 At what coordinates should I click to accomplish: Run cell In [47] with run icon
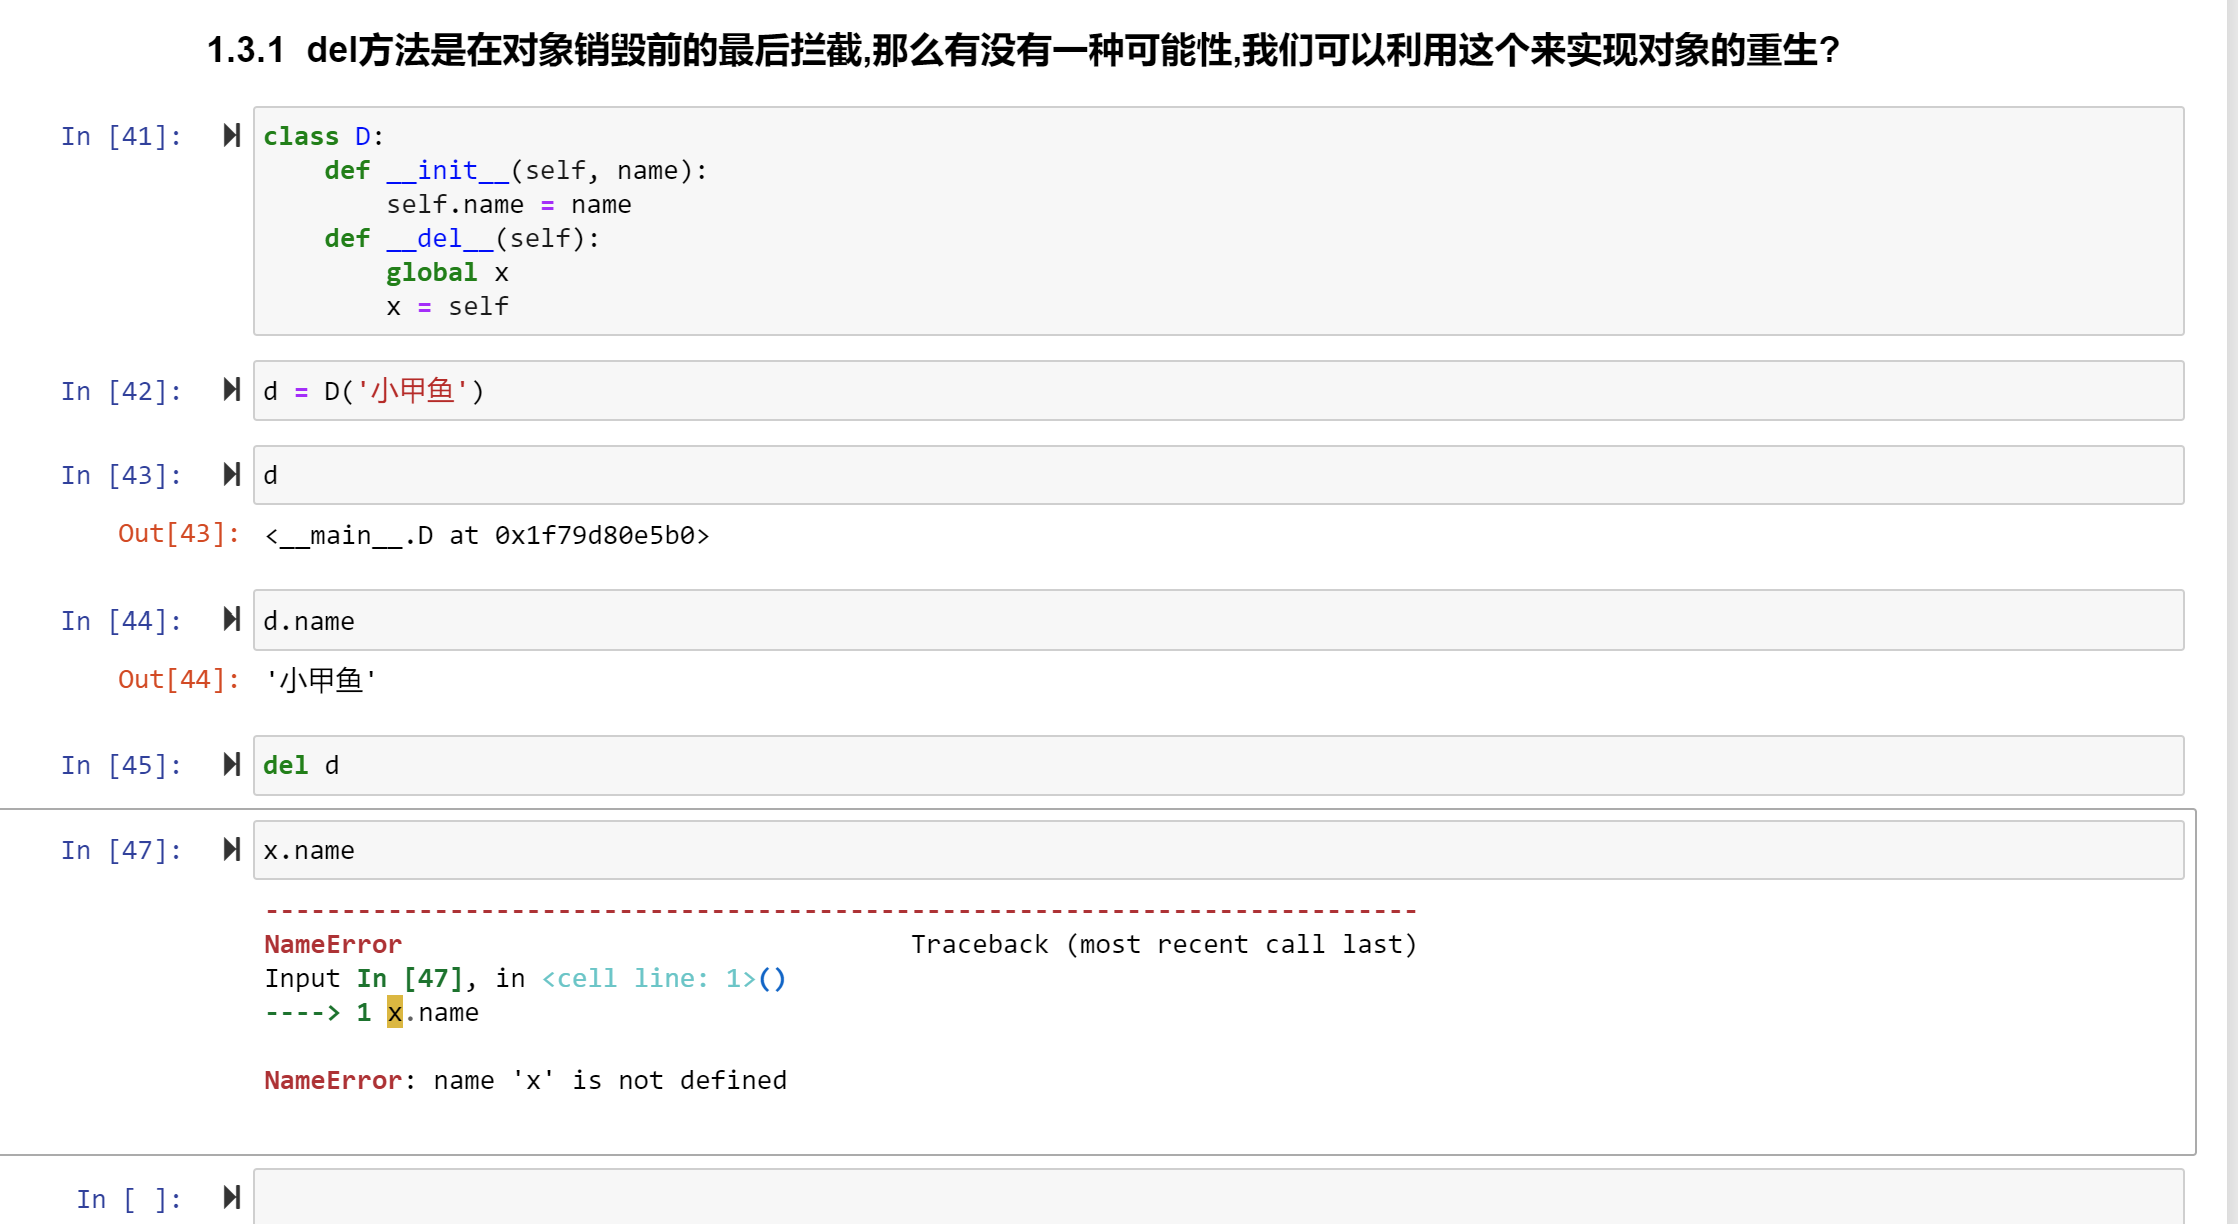(x=232, y=849)
